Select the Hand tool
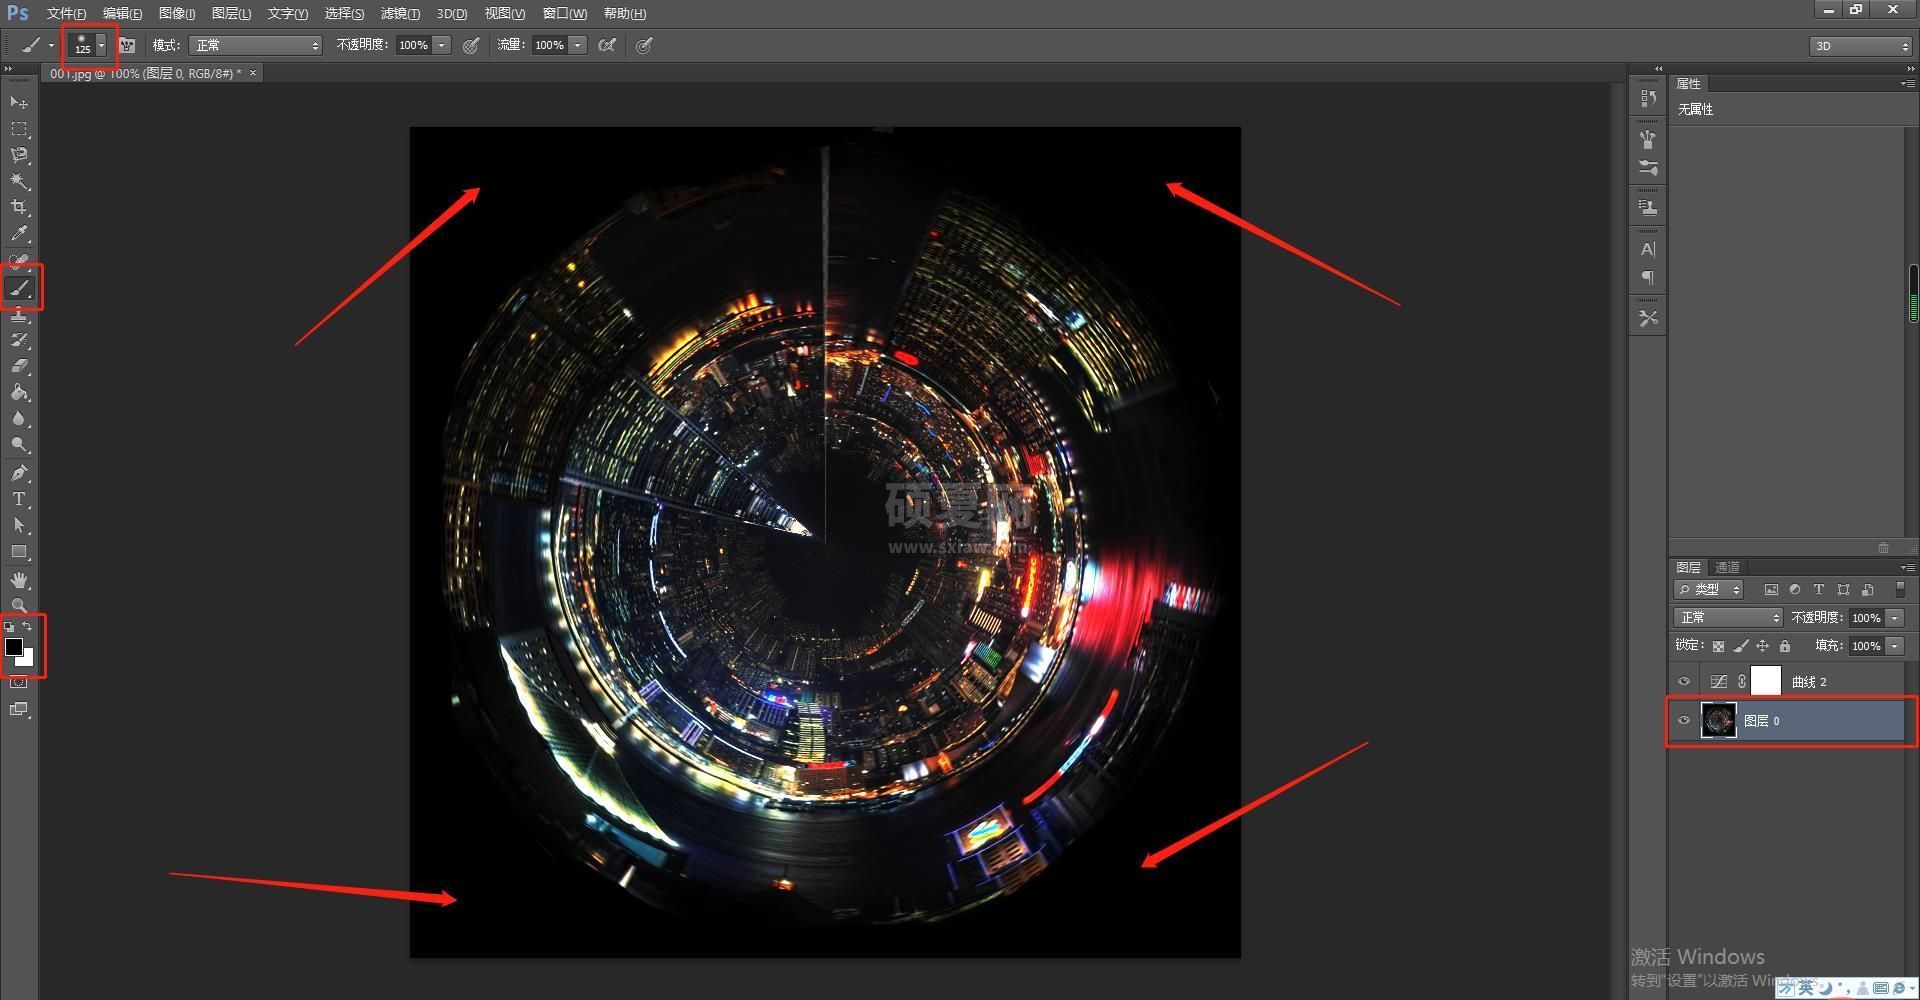 19,580
